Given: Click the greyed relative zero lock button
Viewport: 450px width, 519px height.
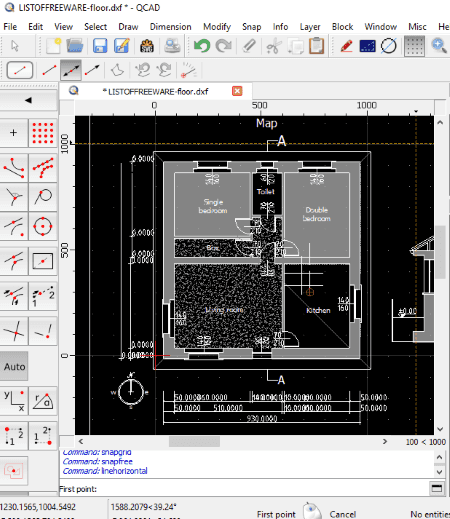Looking at the screenshot, I should 13,471.
